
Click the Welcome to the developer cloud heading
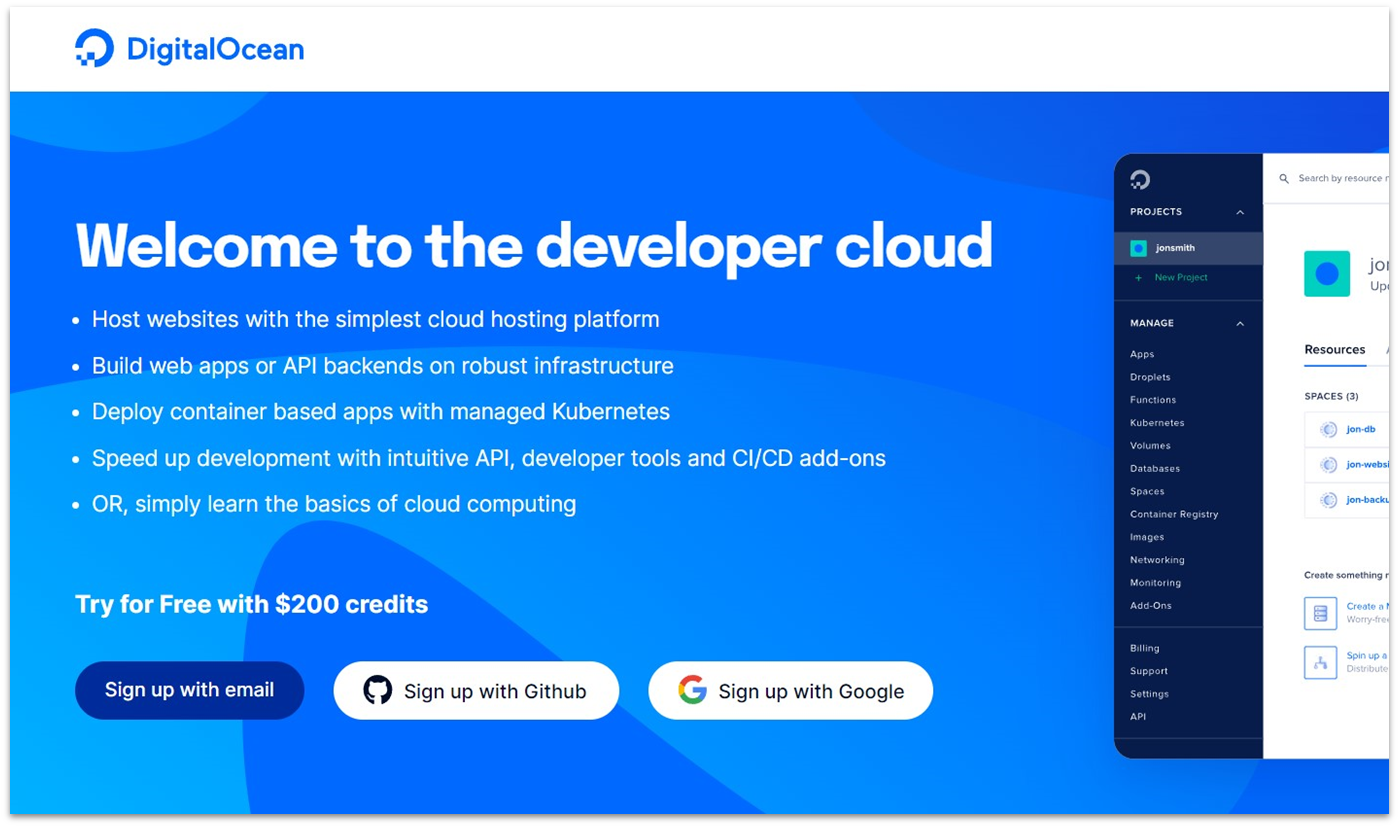[x=534, y=246]
